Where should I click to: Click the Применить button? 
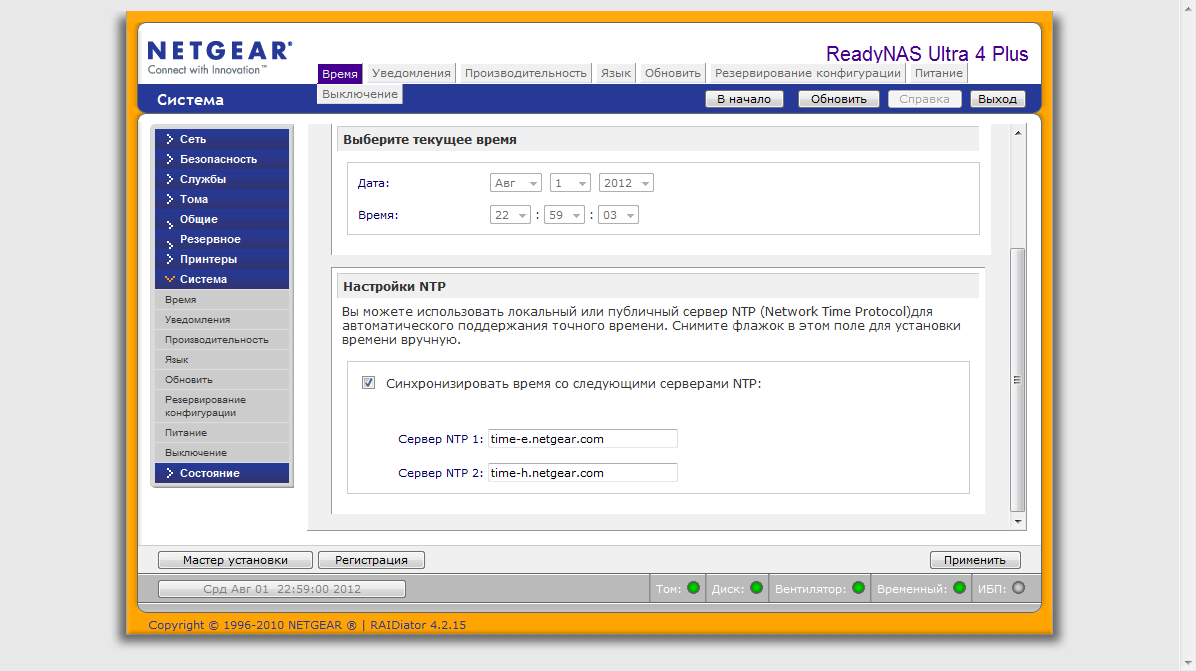pos(975,560)
